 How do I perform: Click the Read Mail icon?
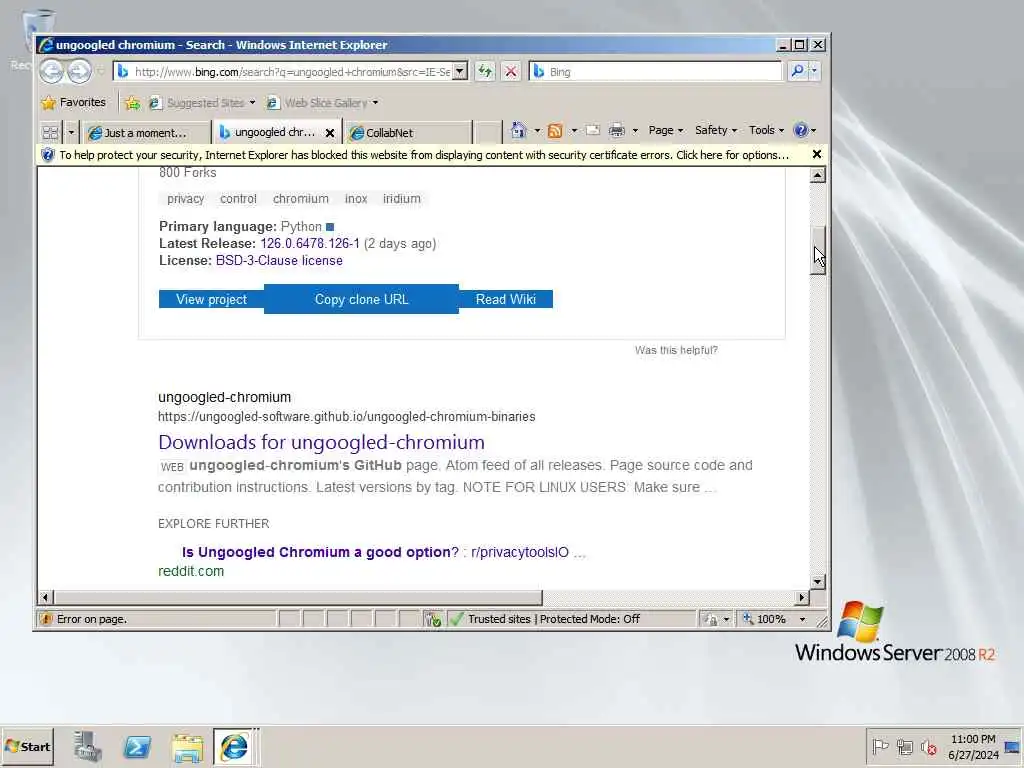click(592, 131)
